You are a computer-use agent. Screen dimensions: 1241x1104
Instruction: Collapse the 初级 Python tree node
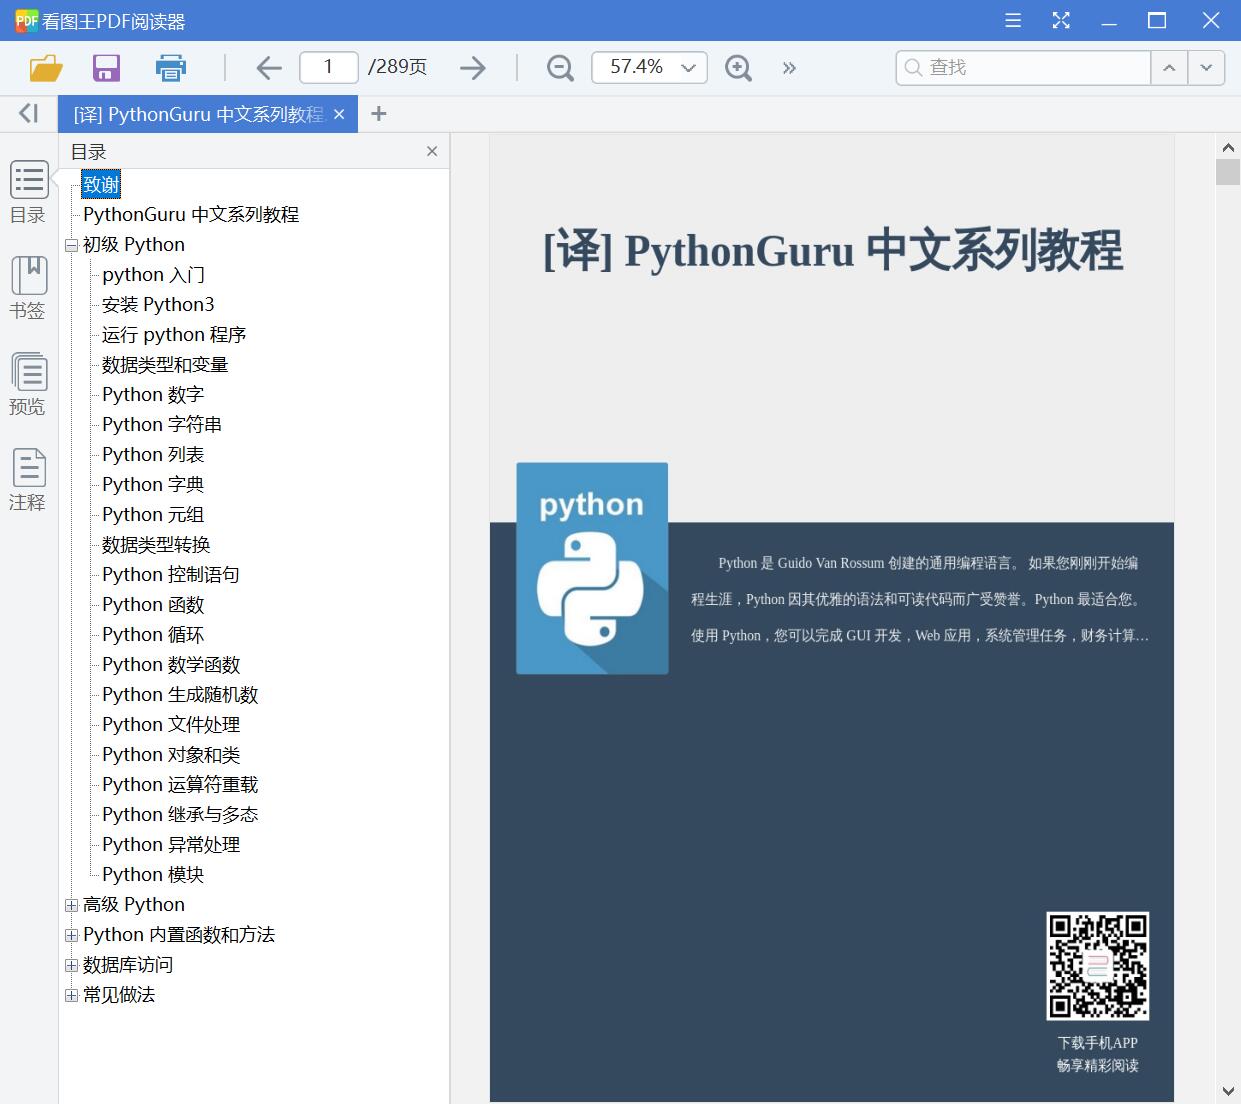click(x=71, y=244)
